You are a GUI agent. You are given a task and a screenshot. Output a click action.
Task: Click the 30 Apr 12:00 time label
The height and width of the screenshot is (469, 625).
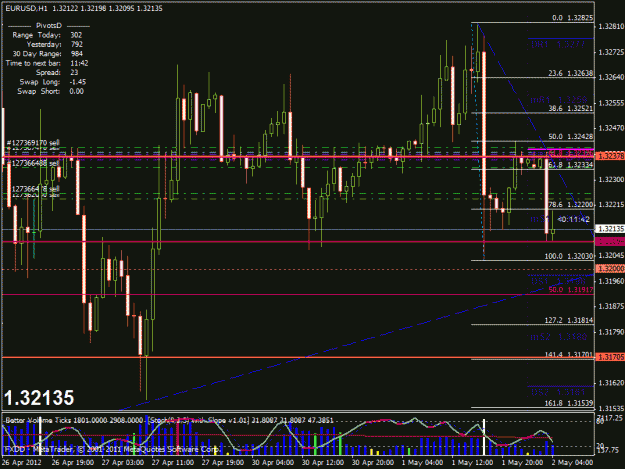(323, 463)
